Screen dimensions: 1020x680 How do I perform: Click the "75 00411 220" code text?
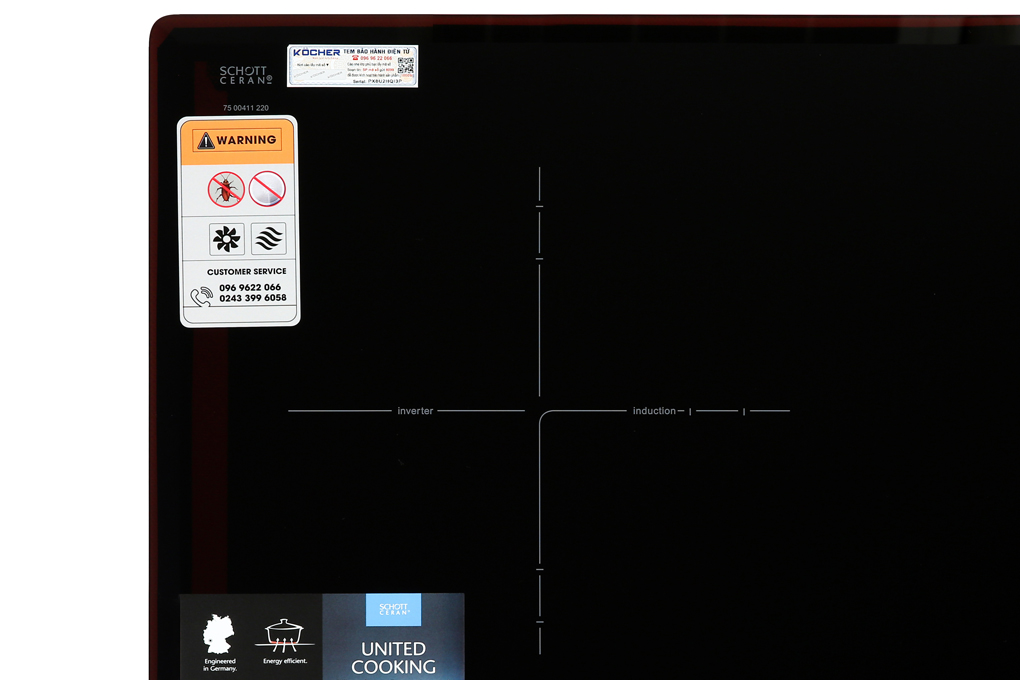click(246, 108)
